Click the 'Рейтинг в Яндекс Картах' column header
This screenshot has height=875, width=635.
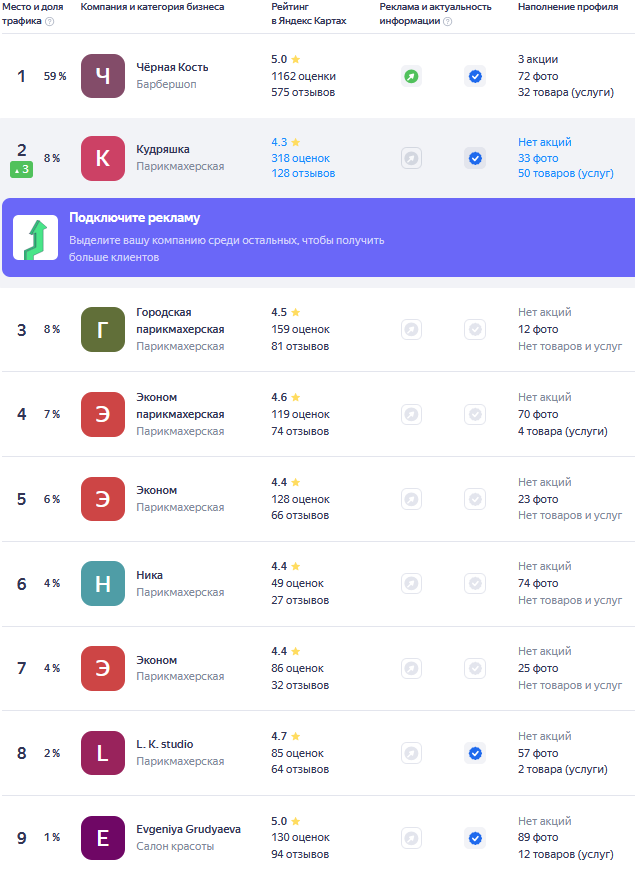(309, 14)
